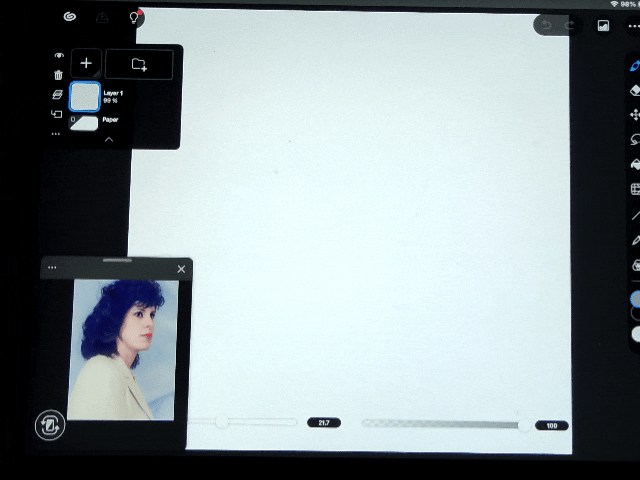Click the 'Paper' layer label

[x=110, y=120]
